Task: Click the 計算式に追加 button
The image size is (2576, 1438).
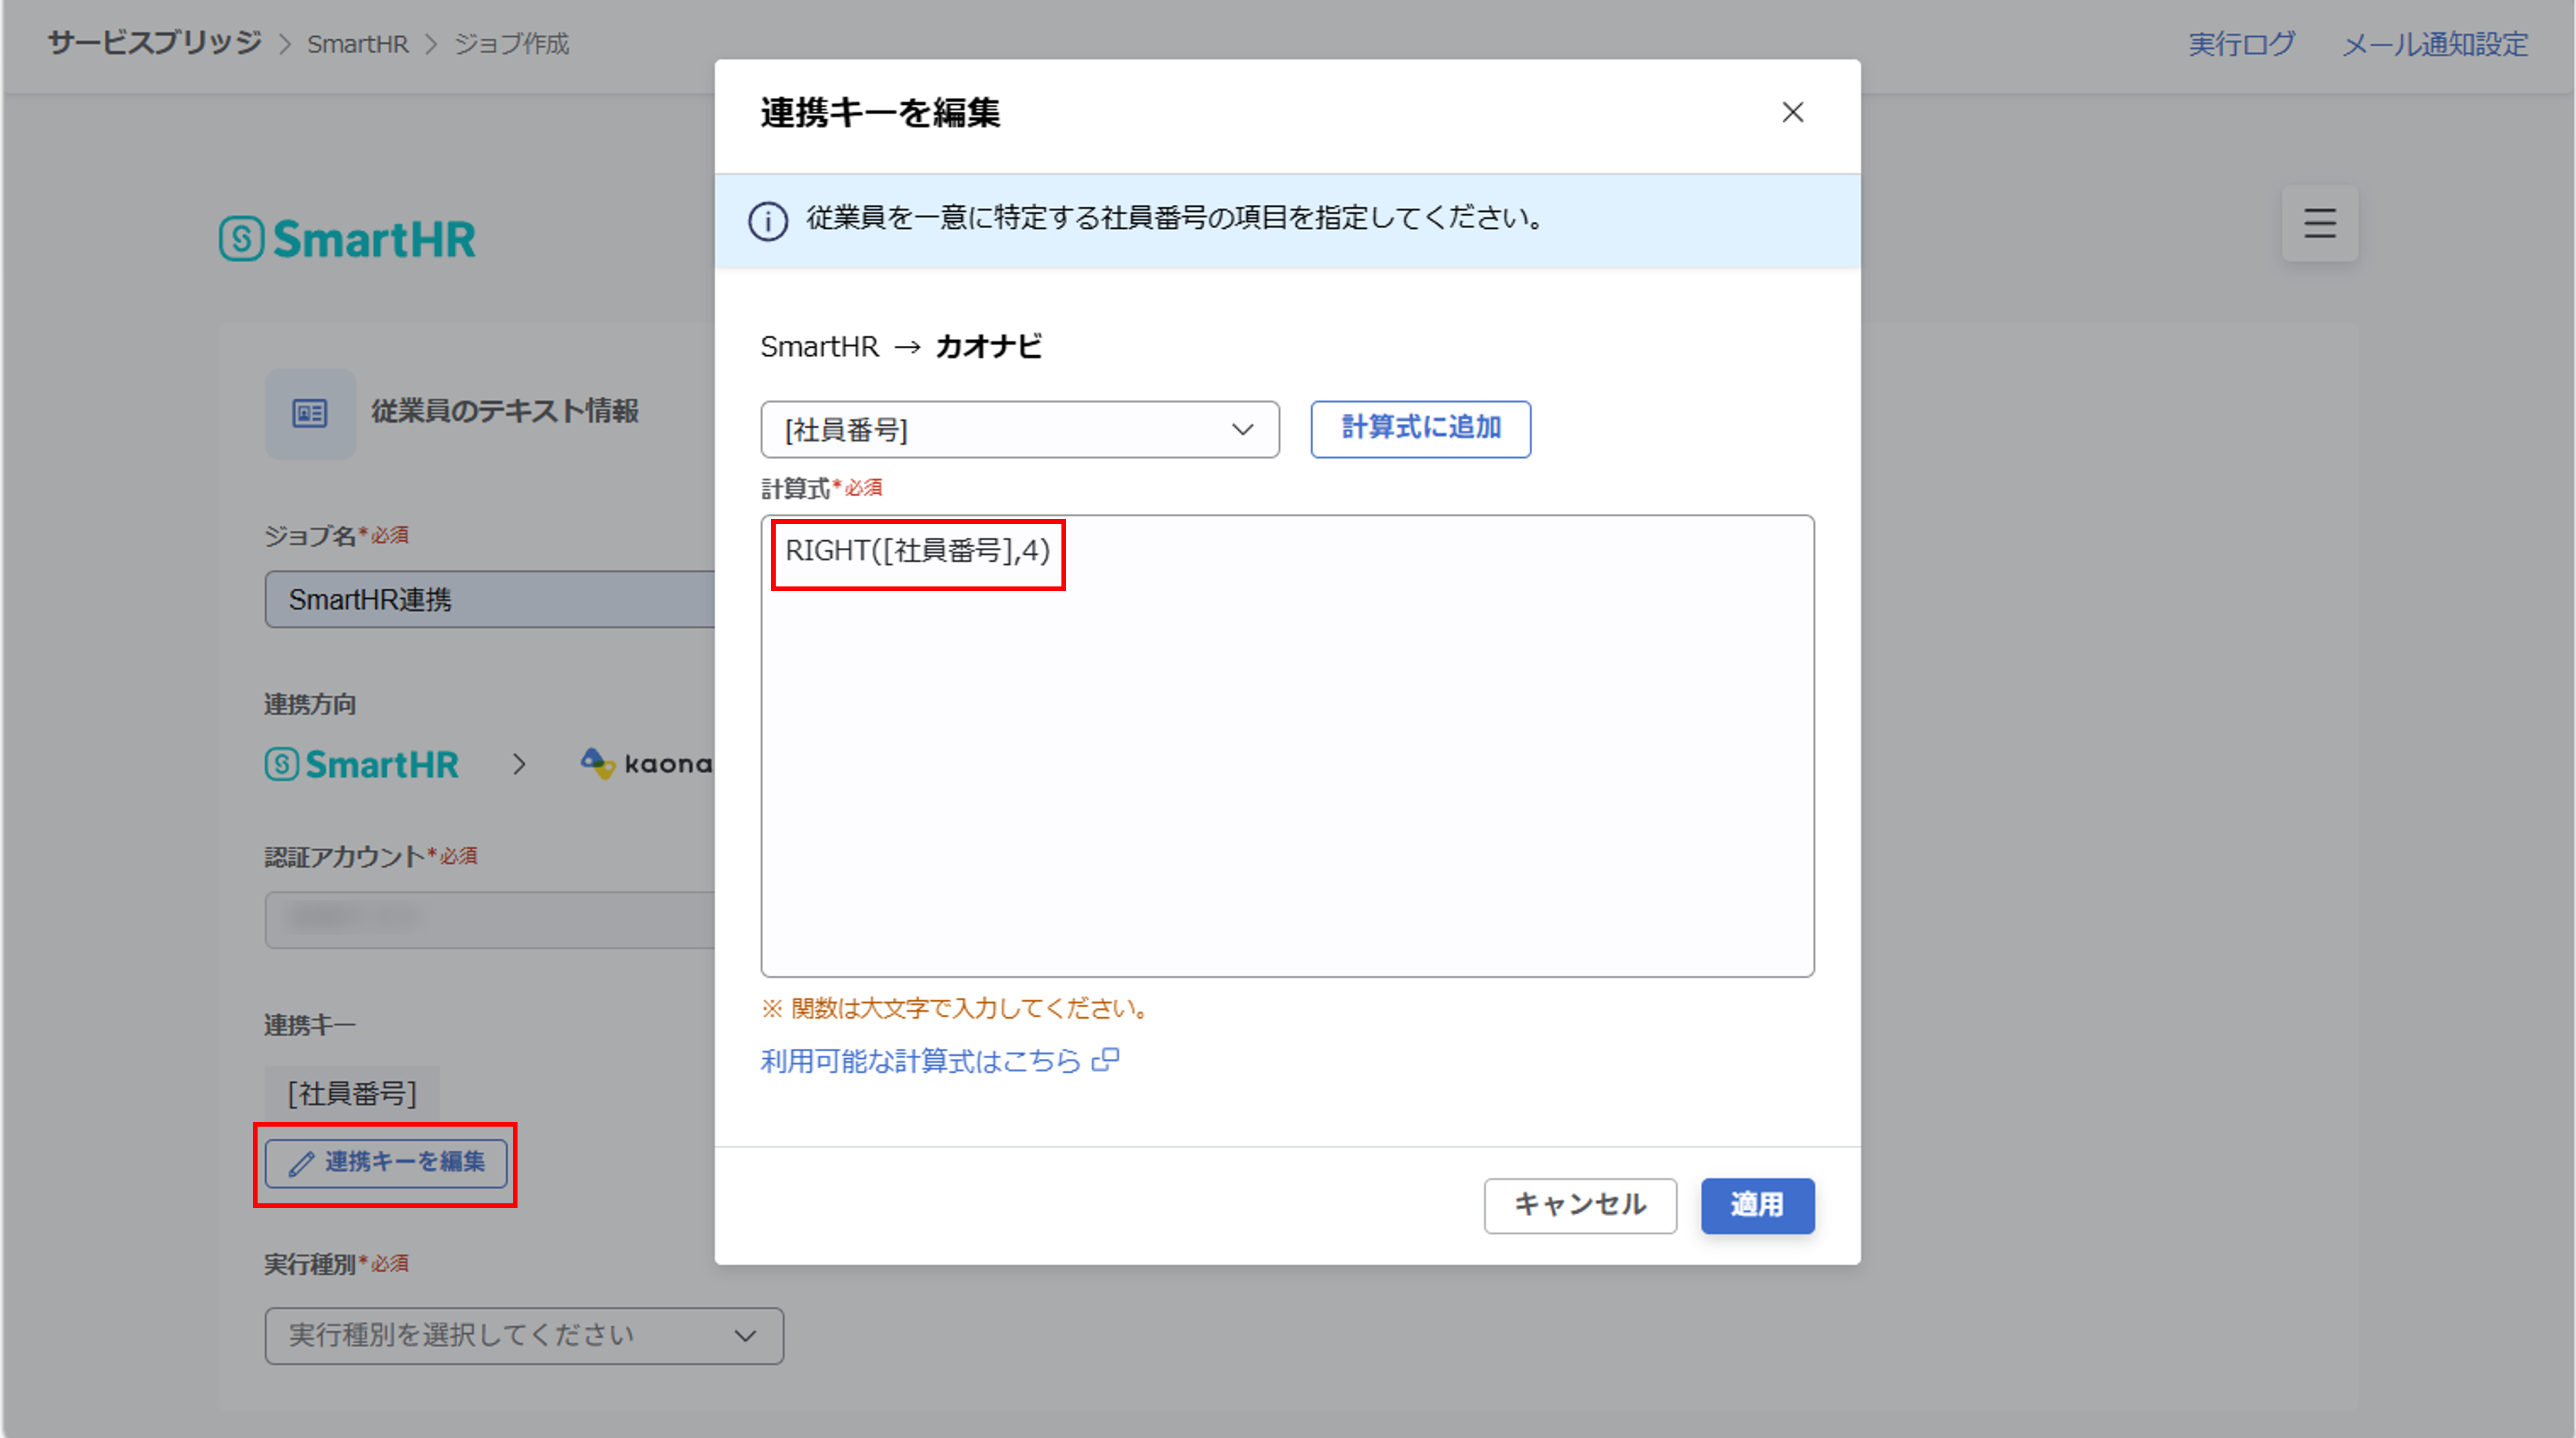Action: pos(1420,429)
